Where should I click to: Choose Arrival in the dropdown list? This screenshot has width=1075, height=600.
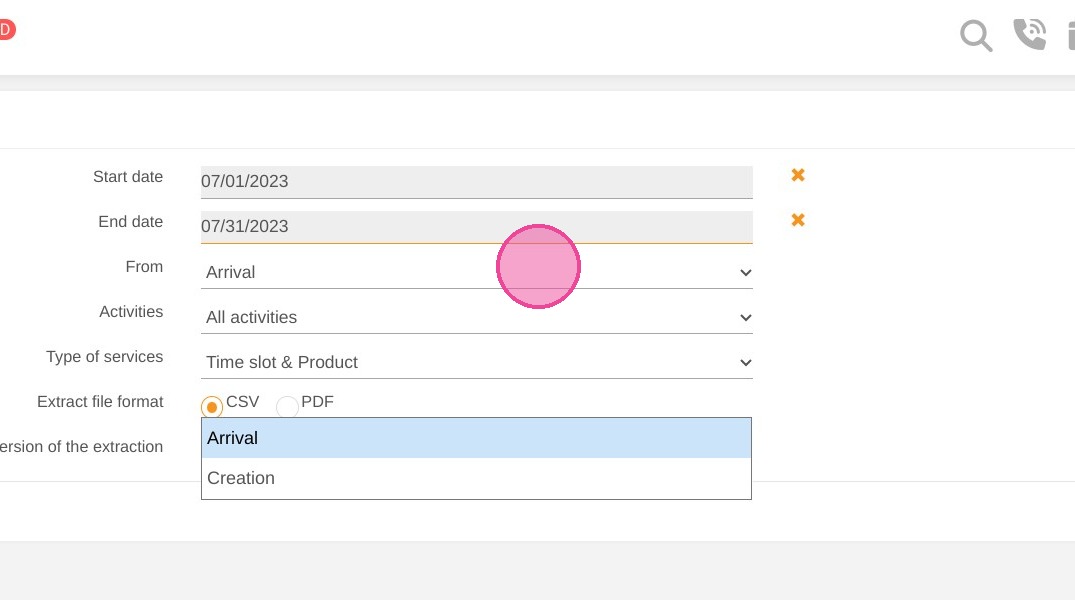[476, 438]
